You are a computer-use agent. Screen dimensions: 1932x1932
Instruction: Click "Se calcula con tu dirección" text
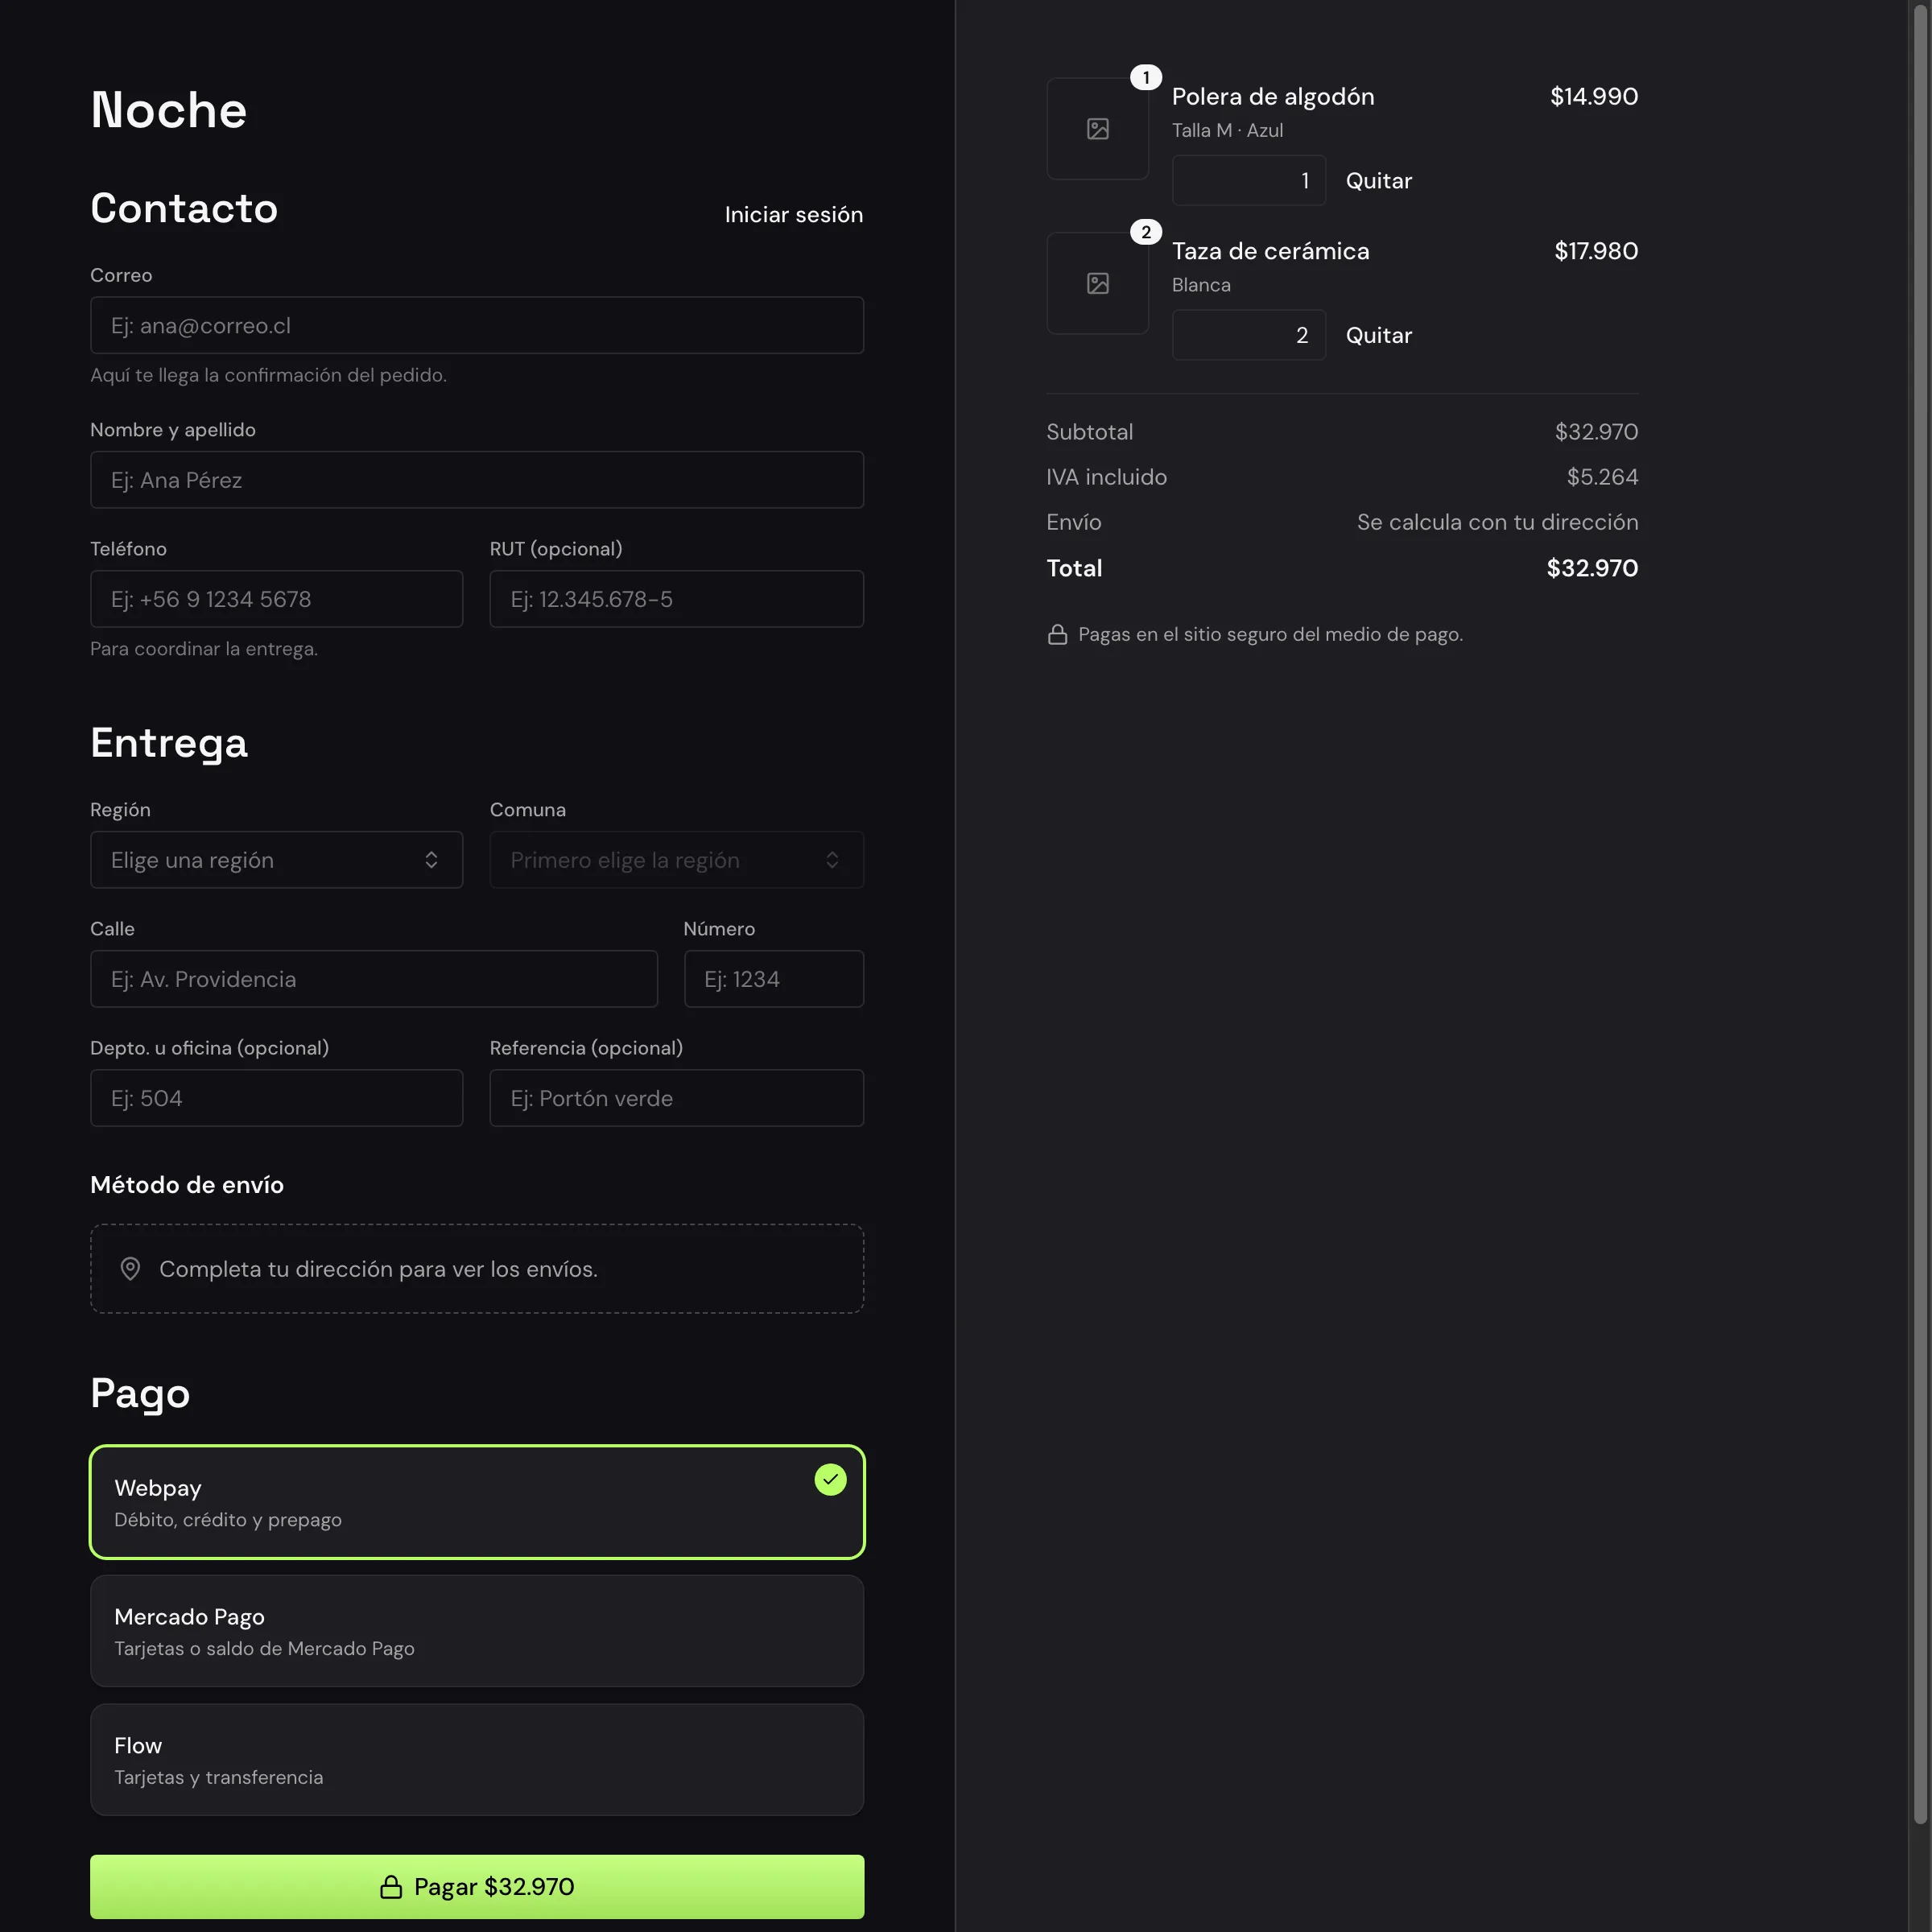click(1497, 522)
